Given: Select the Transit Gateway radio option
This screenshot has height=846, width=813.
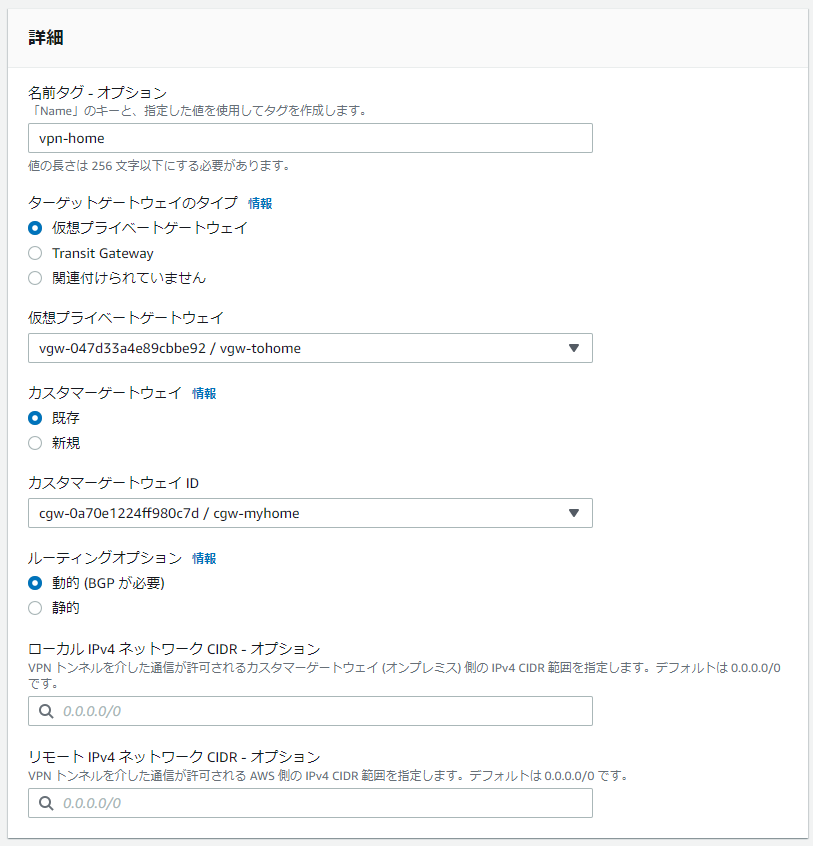Looking at the screenshot, I should [36, 253].
